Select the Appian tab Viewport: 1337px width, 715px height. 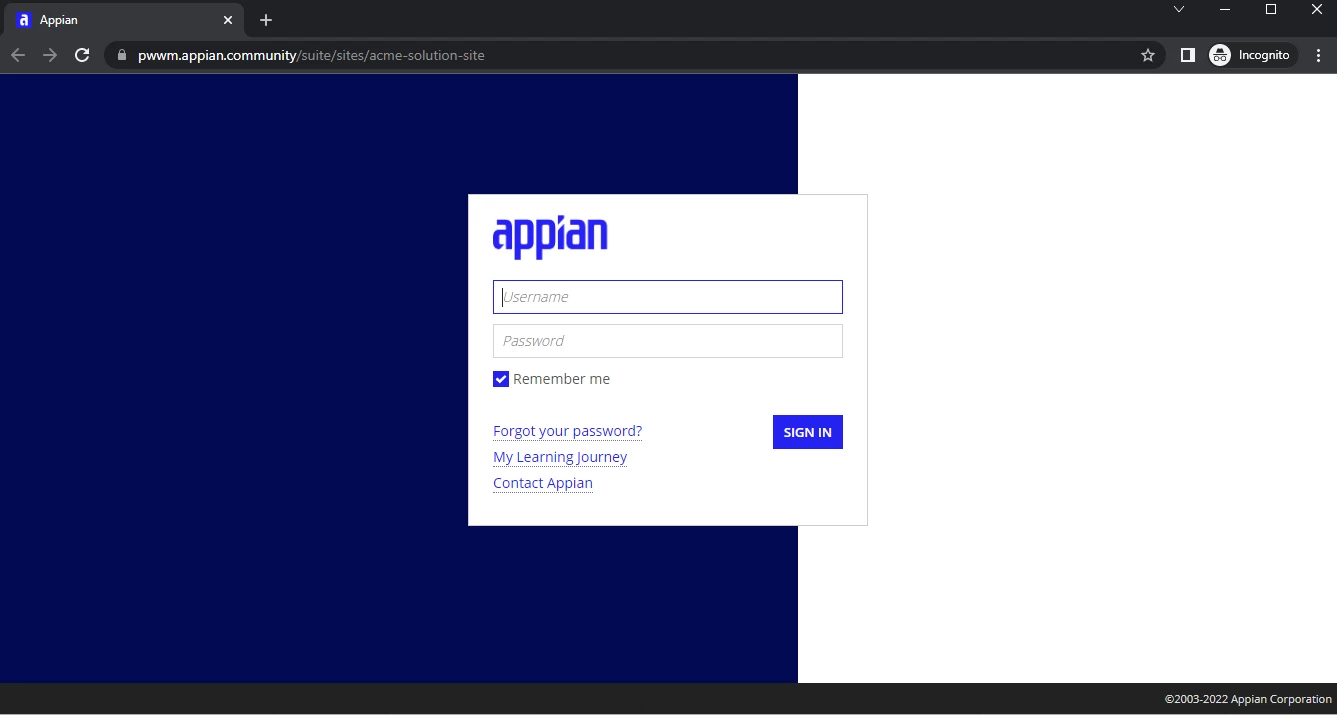pos(125,20)
